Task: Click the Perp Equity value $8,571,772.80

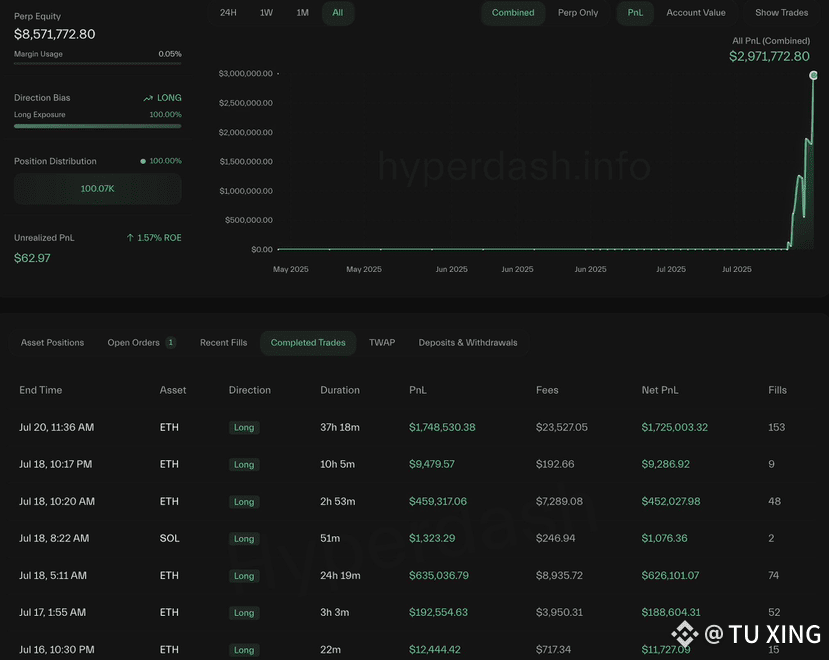Action: tap(54, 34)
